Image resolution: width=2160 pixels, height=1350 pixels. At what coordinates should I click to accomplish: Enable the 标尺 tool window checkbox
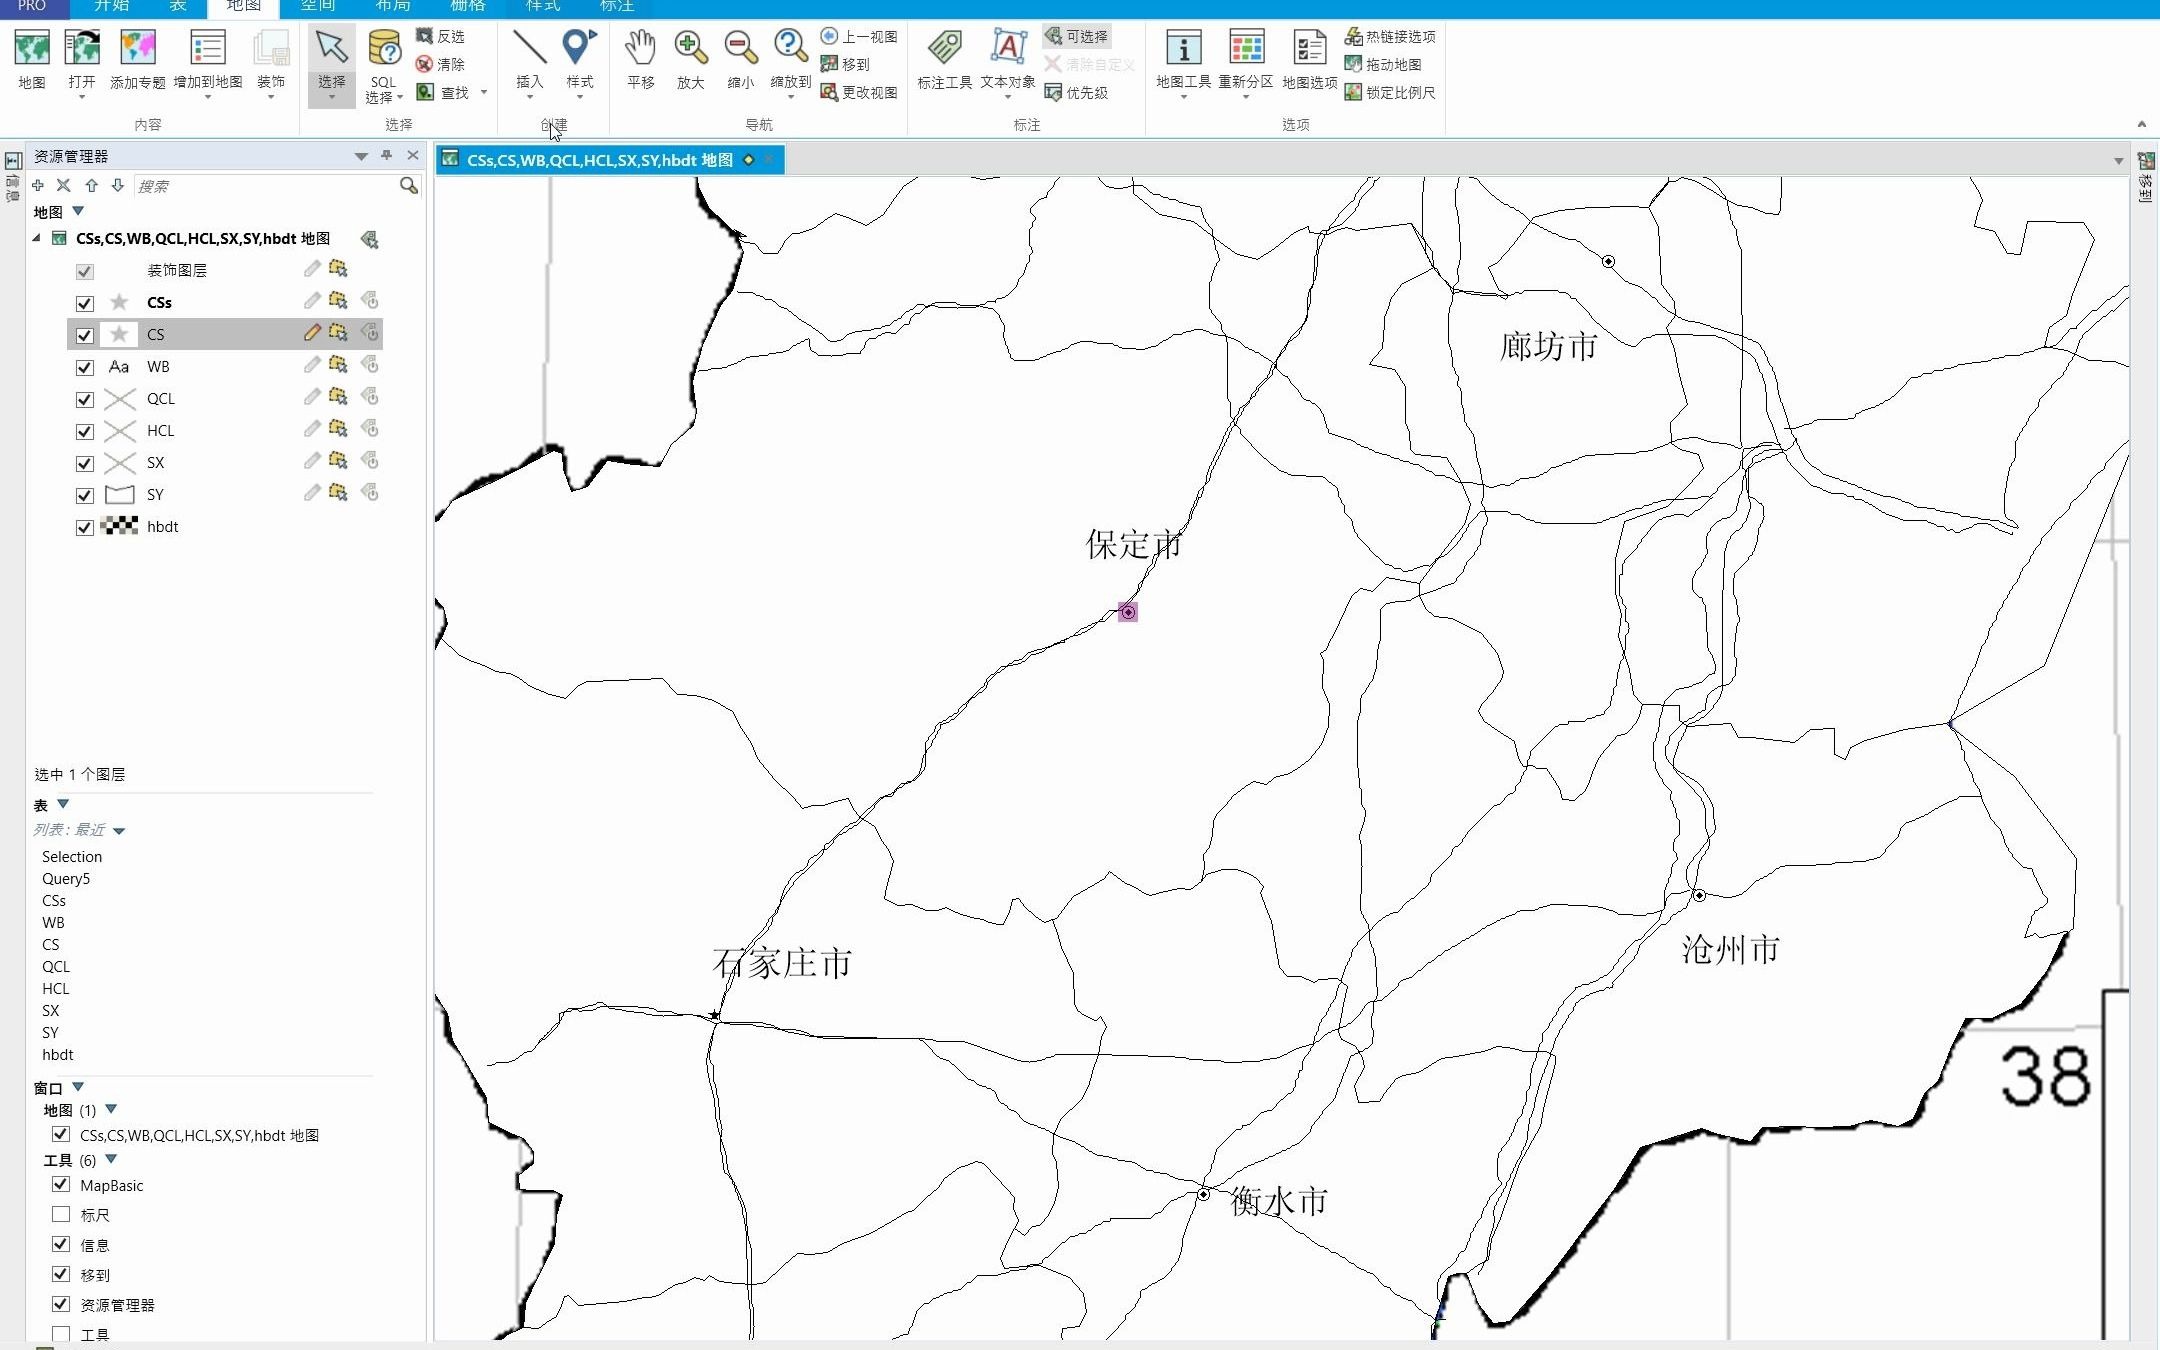point(61,1214)
